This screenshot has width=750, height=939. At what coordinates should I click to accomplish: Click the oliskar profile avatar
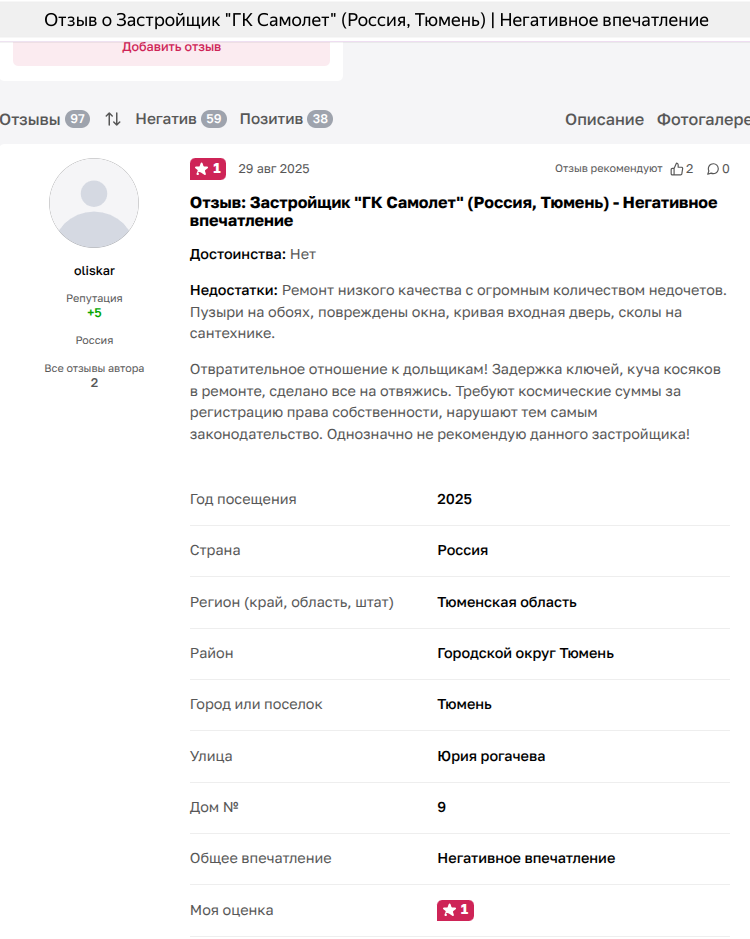click(x=94, y=203)
